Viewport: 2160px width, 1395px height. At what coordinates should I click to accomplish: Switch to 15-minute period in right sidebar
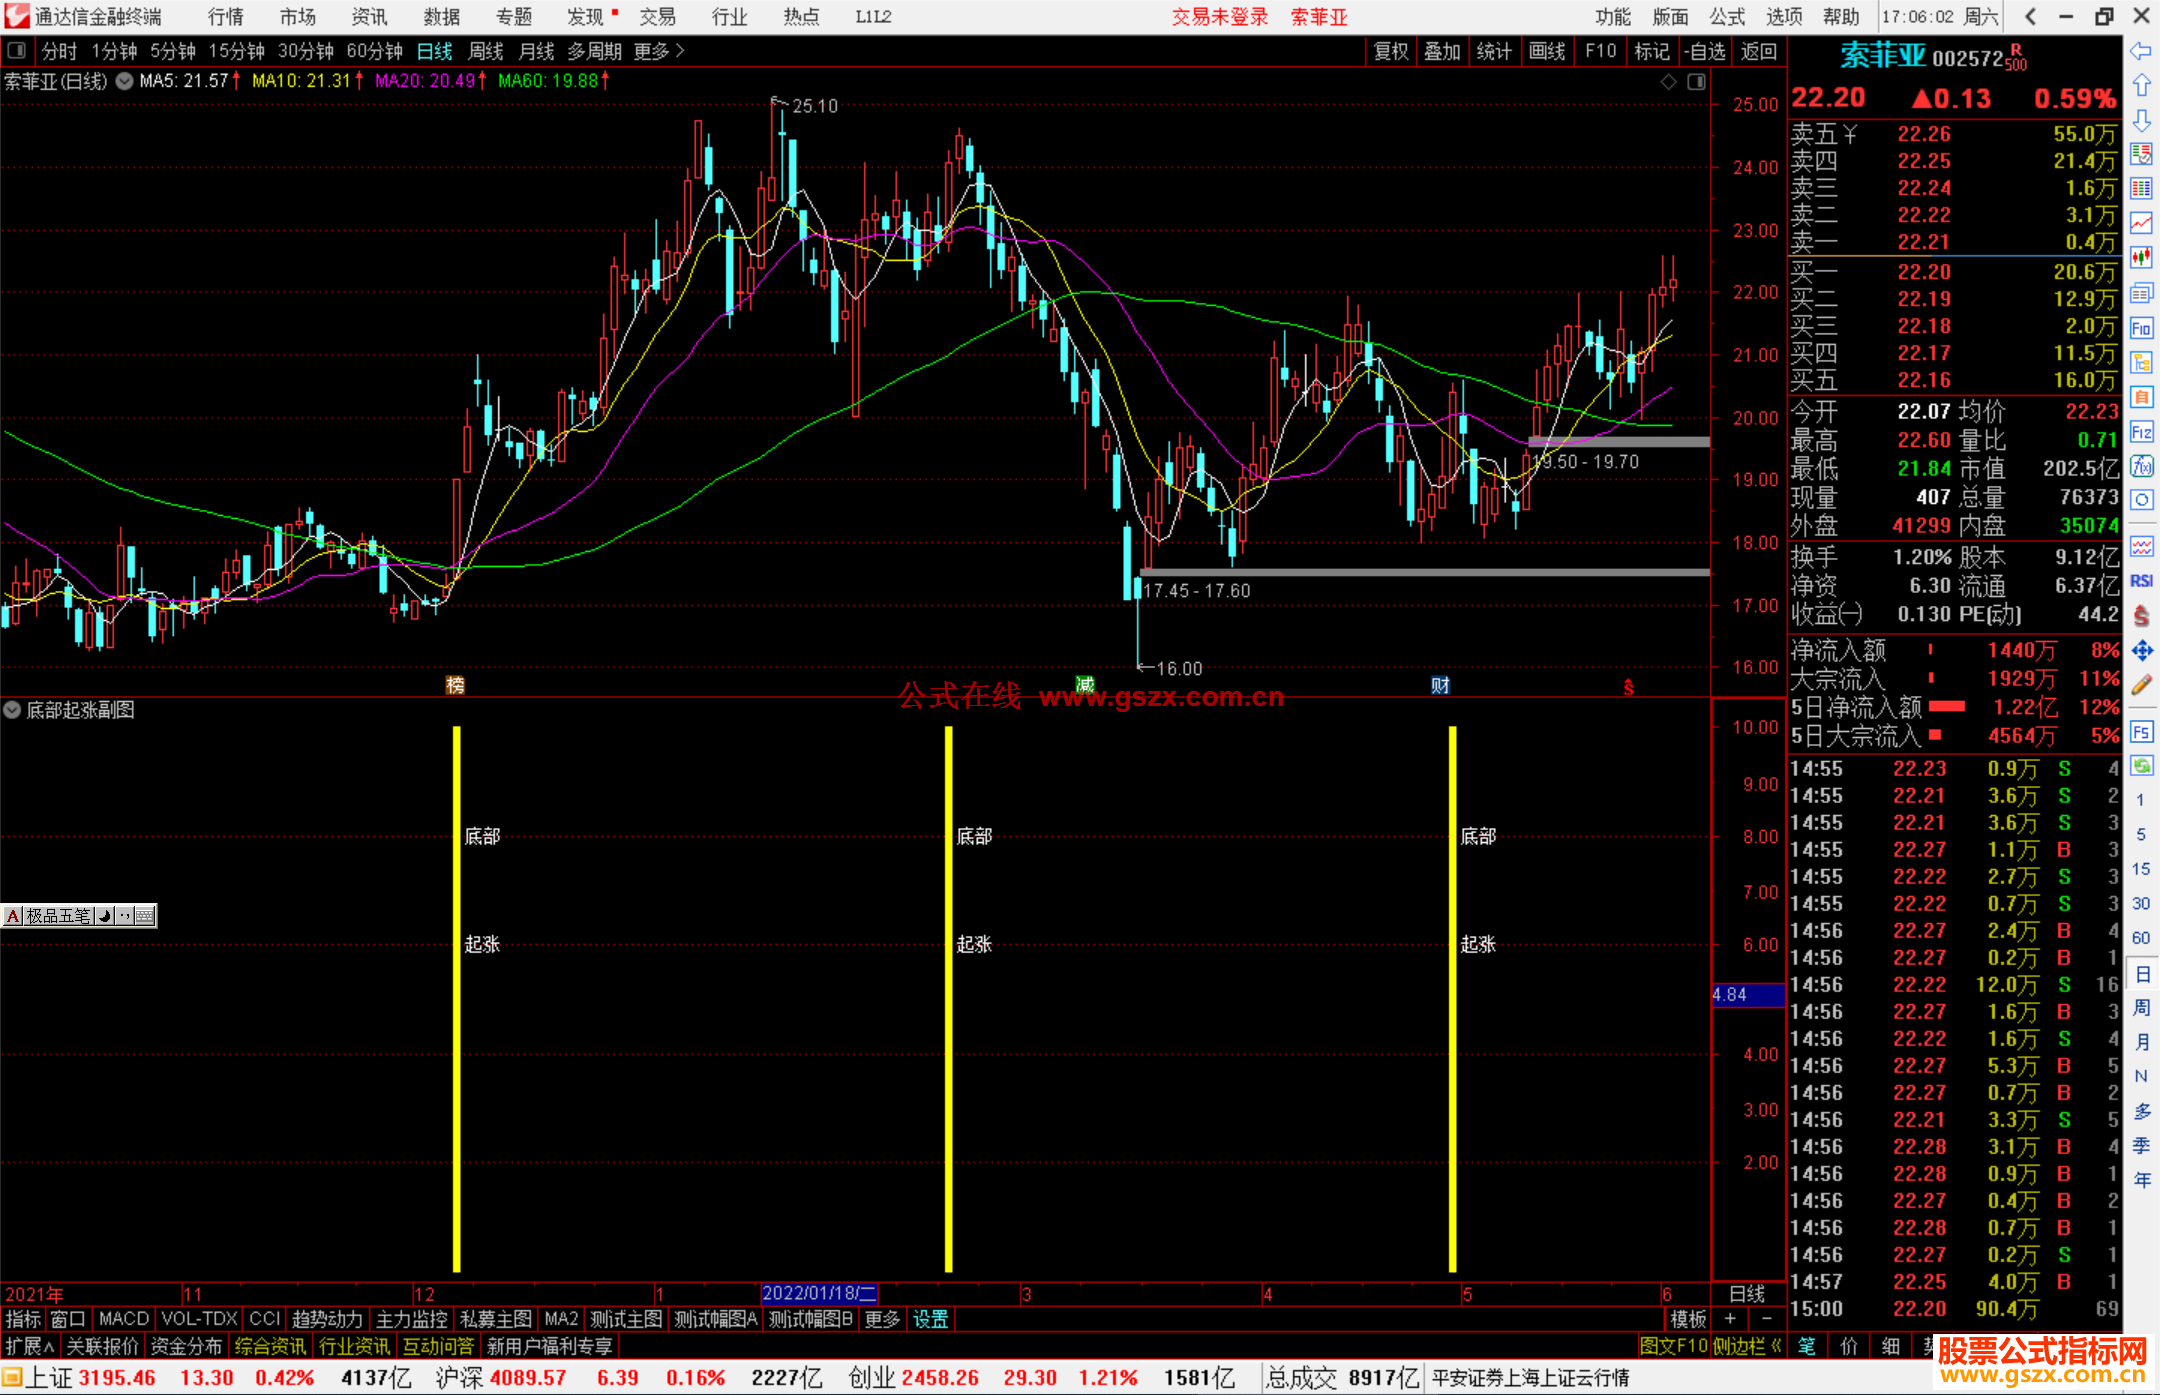pyautogui.click(x=2141, y=869)
